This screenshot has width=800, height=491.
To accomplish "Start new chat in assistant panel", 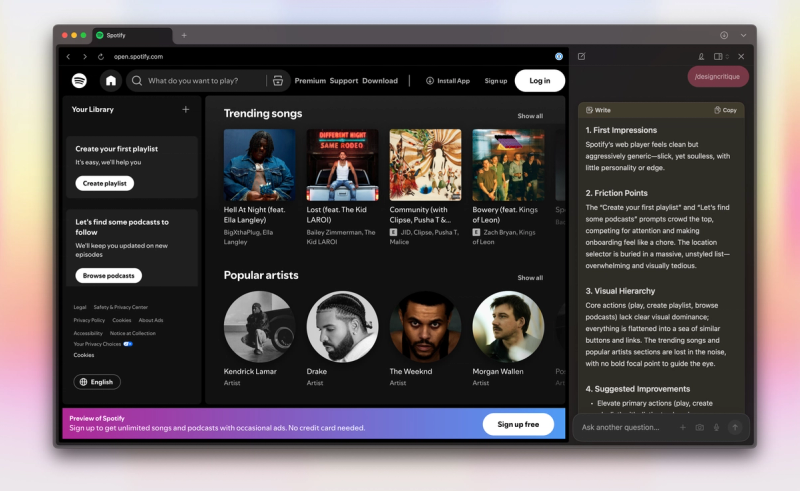I will pos(582,56).
